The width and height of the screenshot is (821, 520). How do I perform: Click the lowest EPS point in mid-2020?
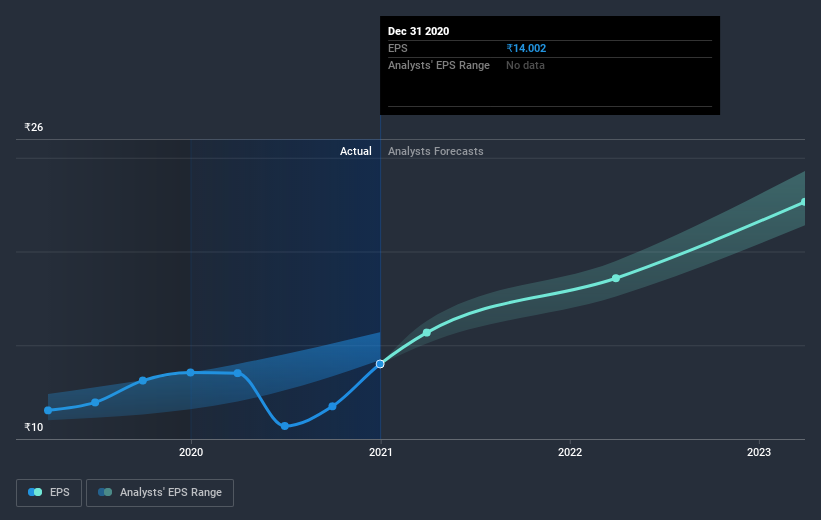point(285,426)
